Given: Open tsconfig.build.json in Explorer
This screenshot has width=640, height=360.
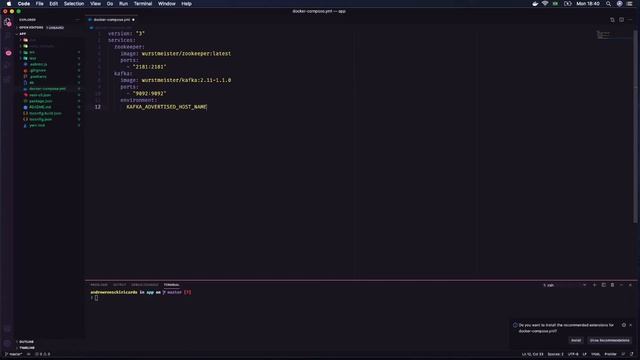Looking at the screenshot, I should (x=45, y=113).
